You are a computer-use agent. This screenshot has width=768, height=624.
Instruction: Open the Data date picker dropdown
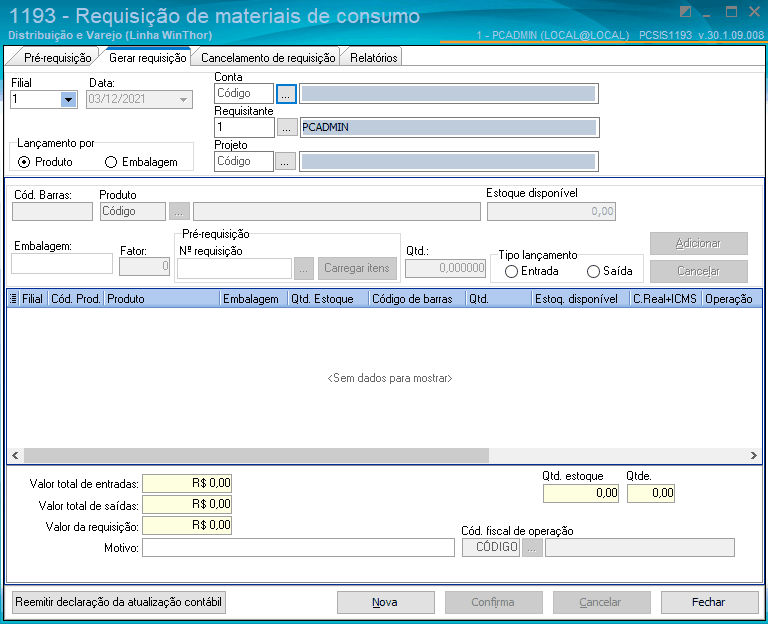click(184, 99)
